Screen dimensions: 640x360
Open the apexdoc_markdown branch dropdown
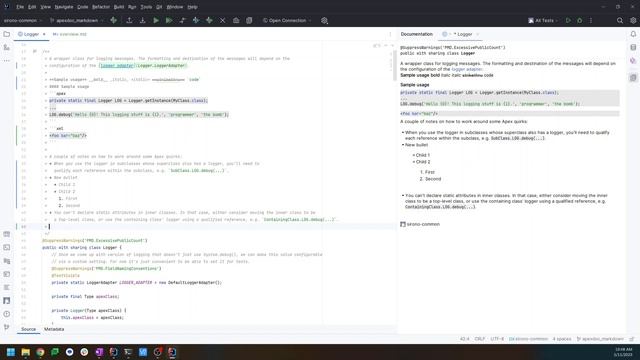(77, 20)
